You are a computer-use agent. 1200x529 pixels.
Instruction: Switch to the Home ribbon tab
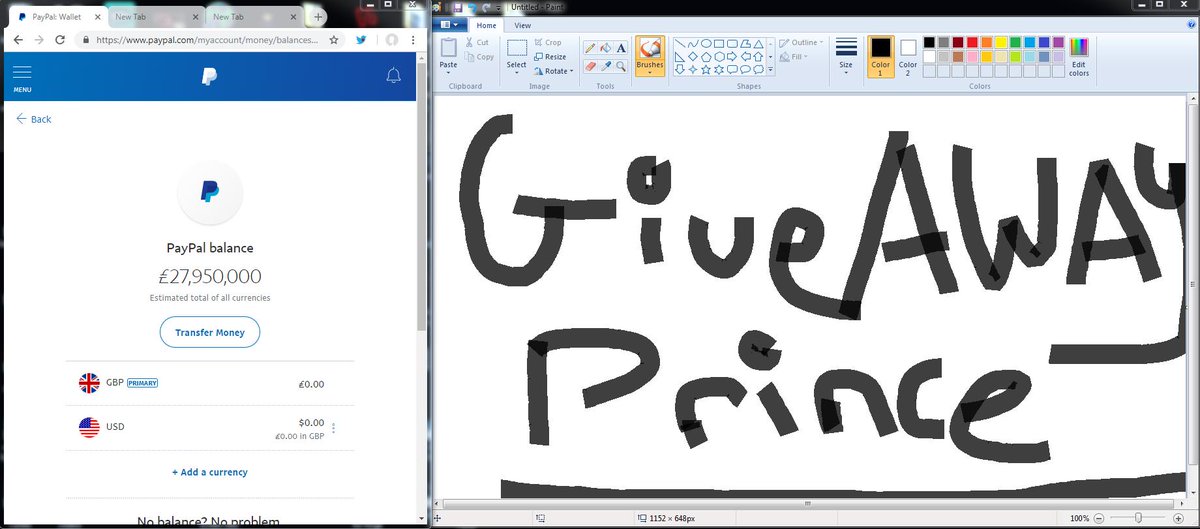click(x=487, y=25)
